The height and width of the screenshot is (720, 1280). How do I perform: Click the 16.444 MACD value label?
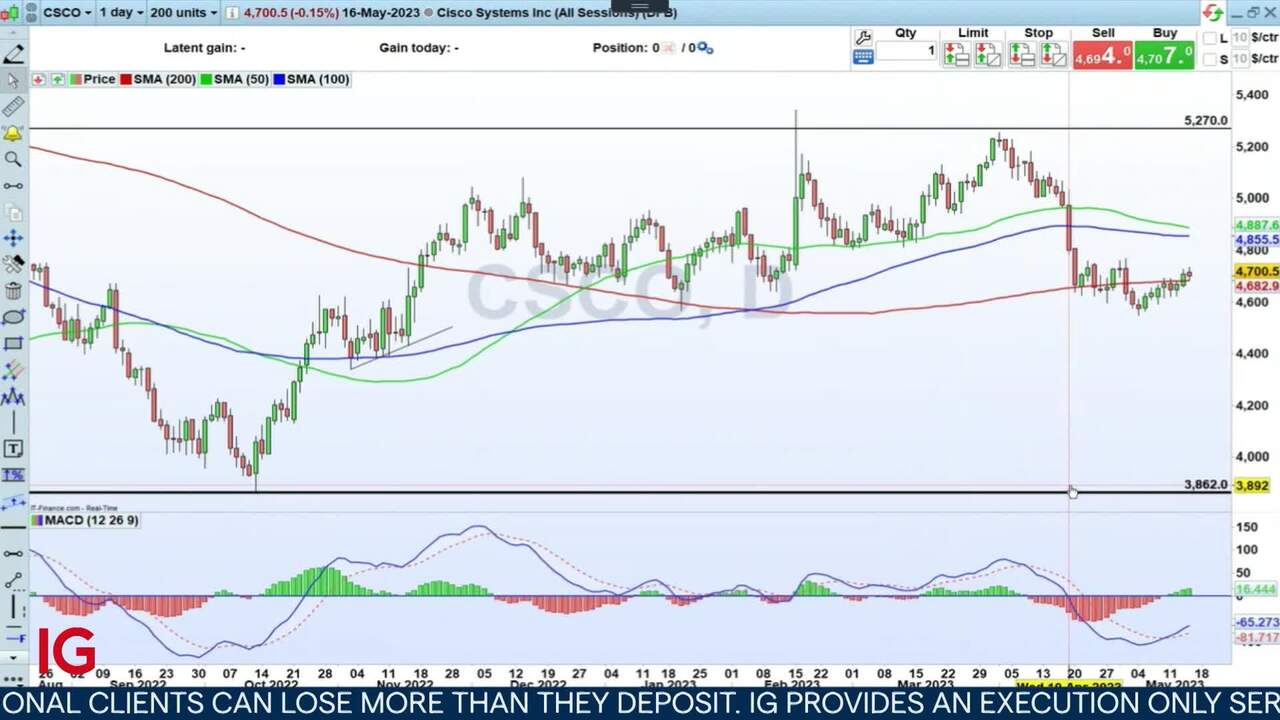(1257, 590)
